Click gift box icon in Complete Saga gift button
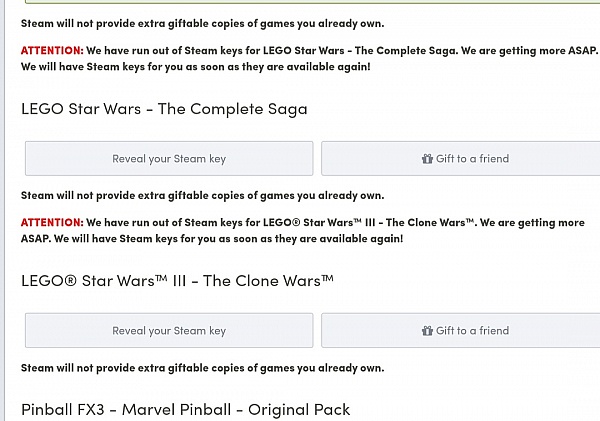Screen dimensions: 600x421 [x=427, y=158]
